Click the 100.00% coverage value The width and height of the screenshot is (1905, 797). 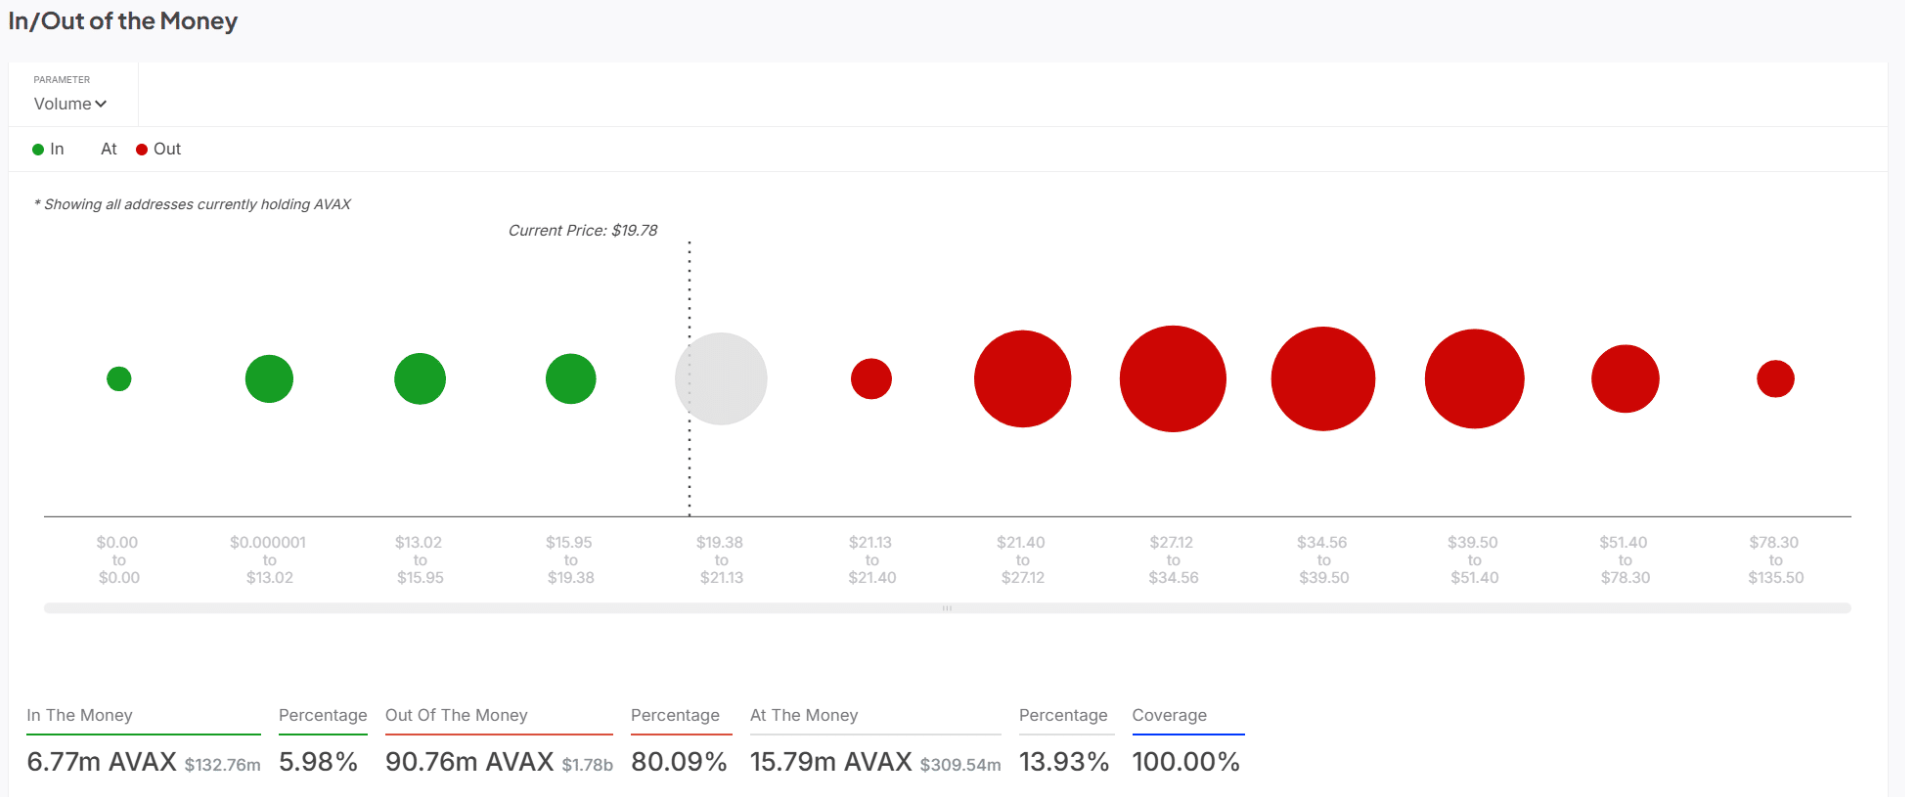[1186, 762]
